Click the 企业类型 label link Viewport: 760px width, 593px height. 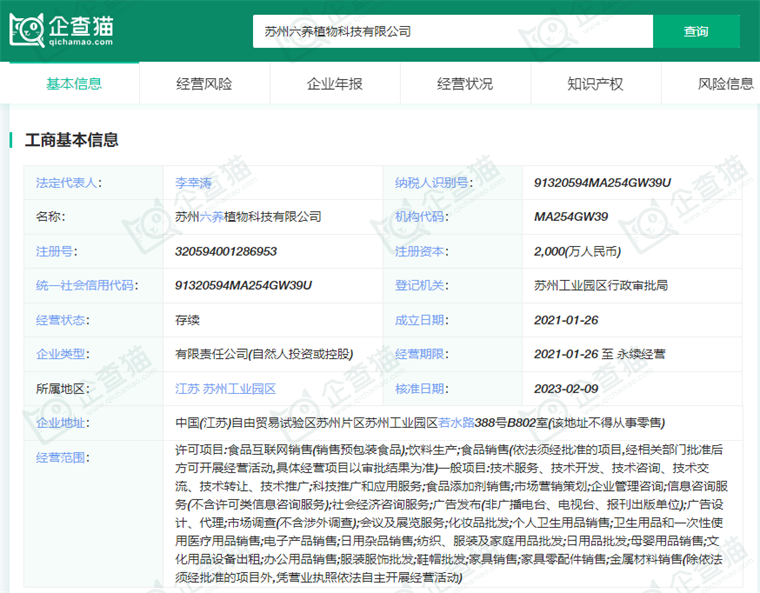click(x=60, y=354)
